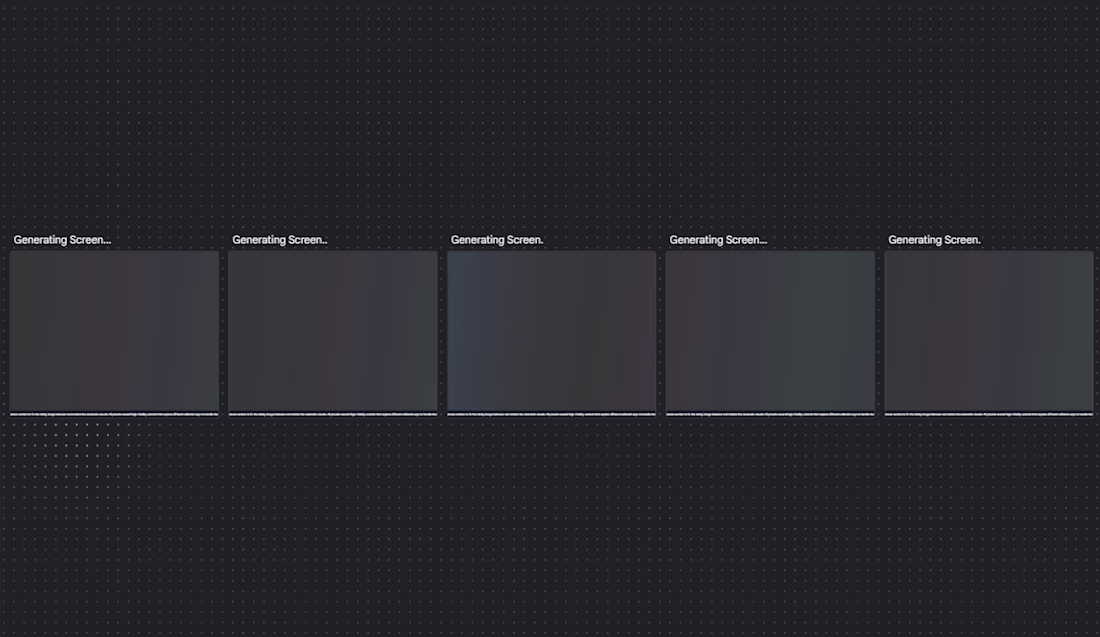Click the fourth card's 'Generating Screen...' title
Viewport: 1100px width, 637px height.
pyautogui.click(x=718, y=240)
